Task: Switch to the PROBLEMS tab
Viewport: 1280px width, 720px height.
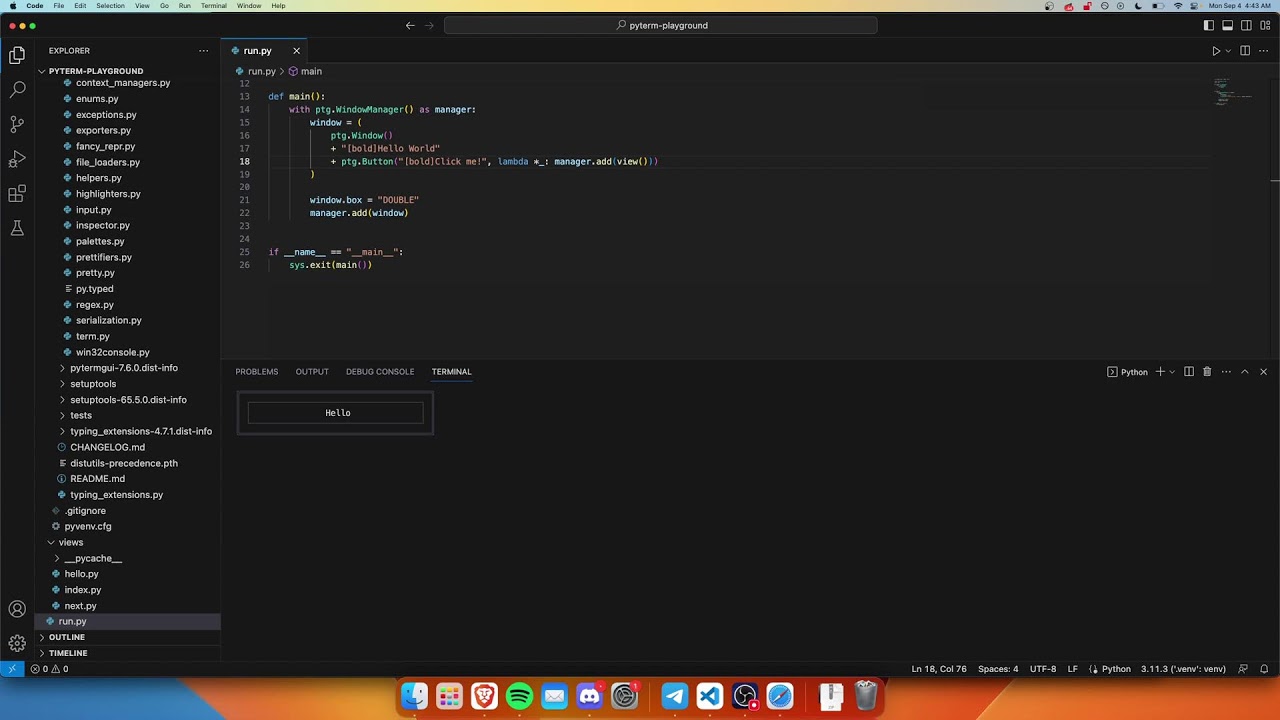Action: pos(257,372)
